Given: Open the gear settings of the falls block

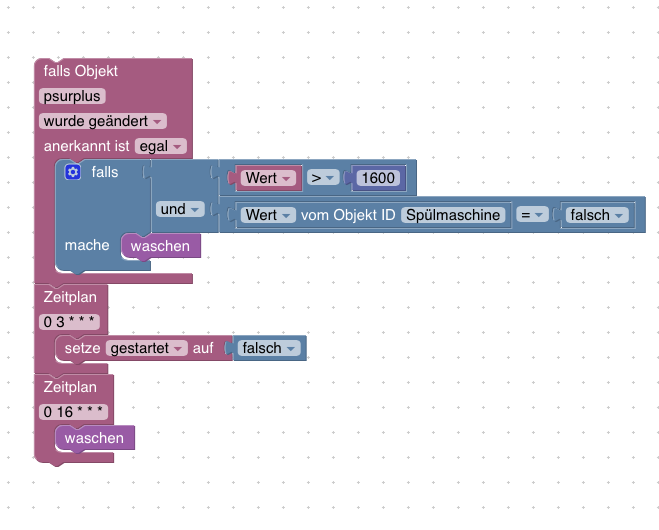Looking at the screenshot, I should [73, 172].
